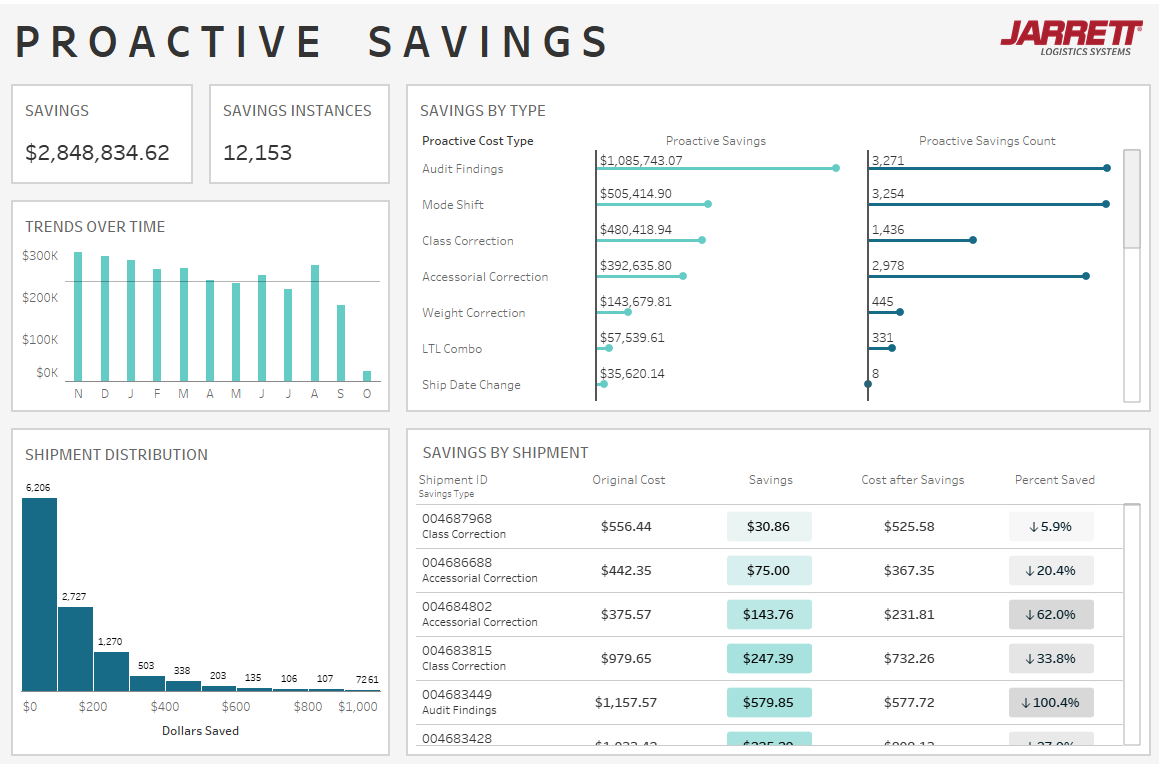The image size is (1163, 768).
Task: Click the September bar in Trends Over Time
Action: (340, 344)
